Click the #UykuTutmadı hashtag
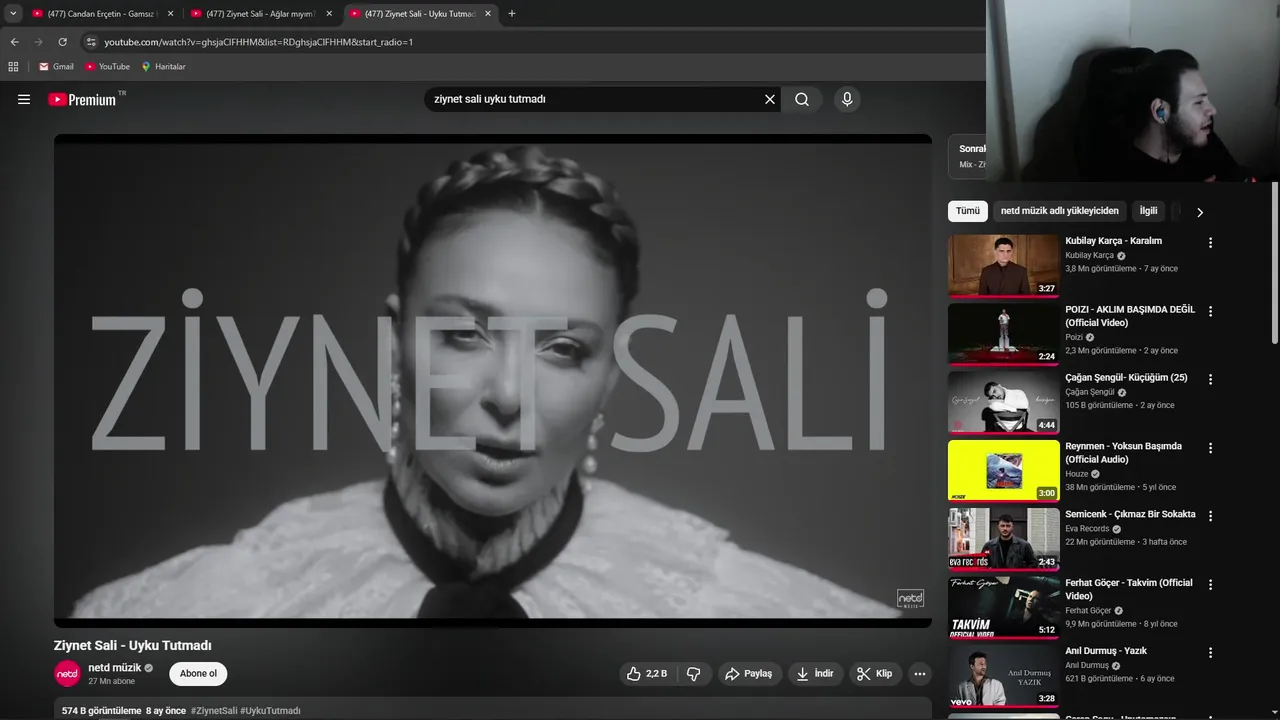 point(270,711)
